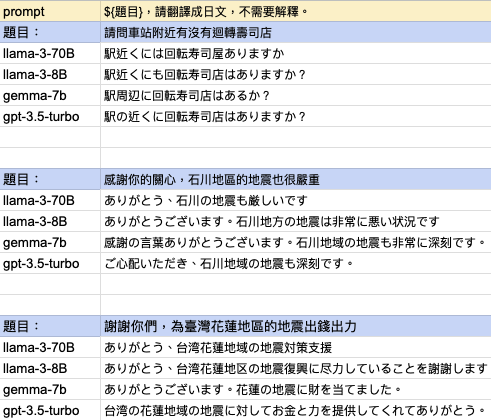The height and width of the screenshot is (420, 491).
Task: Click the third 題目： label cell
Action: click(50, 326)
